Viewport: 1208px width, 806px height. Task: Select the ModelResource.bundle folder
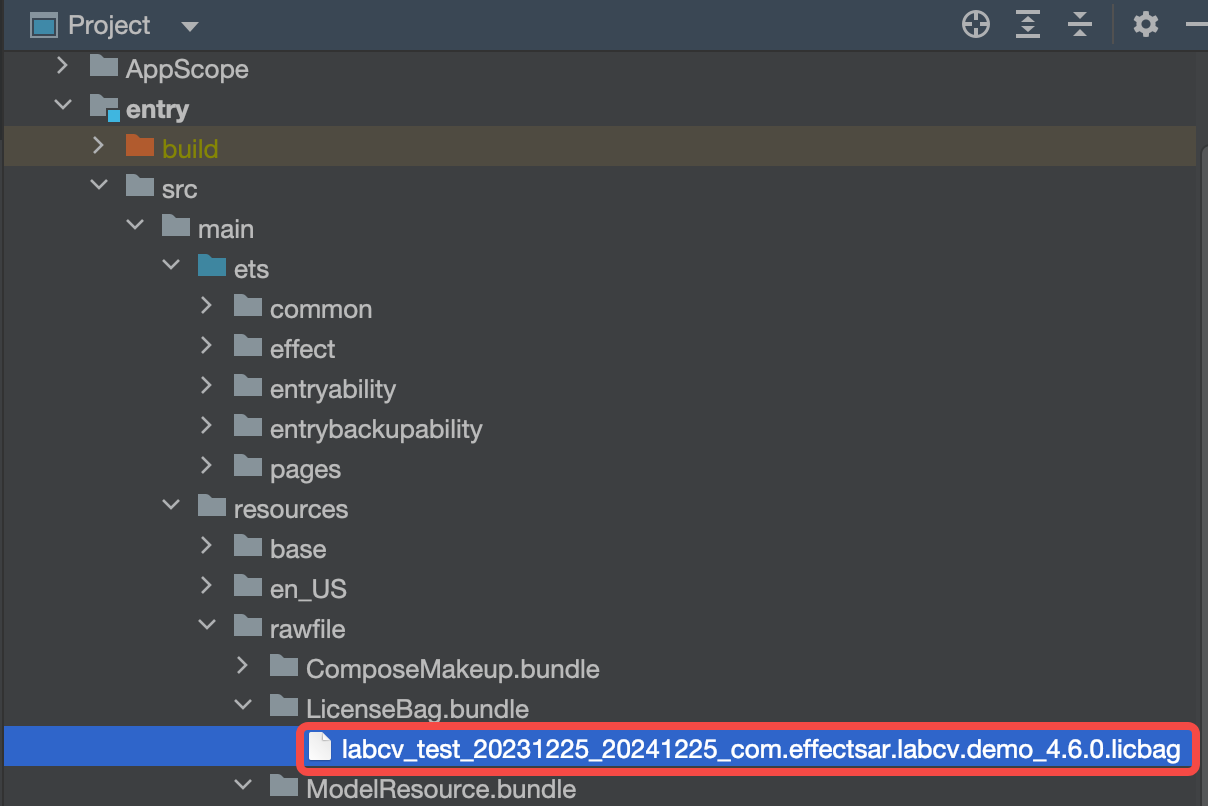click(x=440, y=789)
